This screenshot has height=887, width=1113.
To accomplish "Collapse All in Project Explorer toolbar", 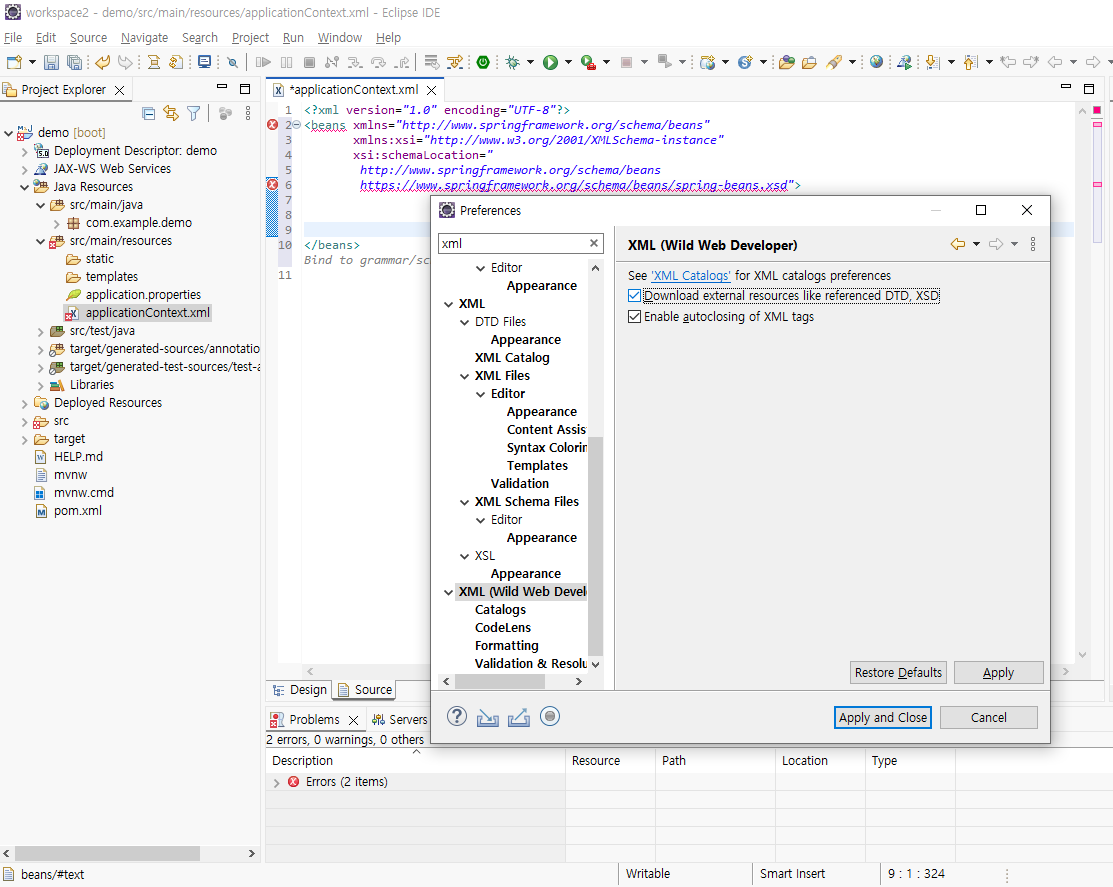I will [148, 114].
